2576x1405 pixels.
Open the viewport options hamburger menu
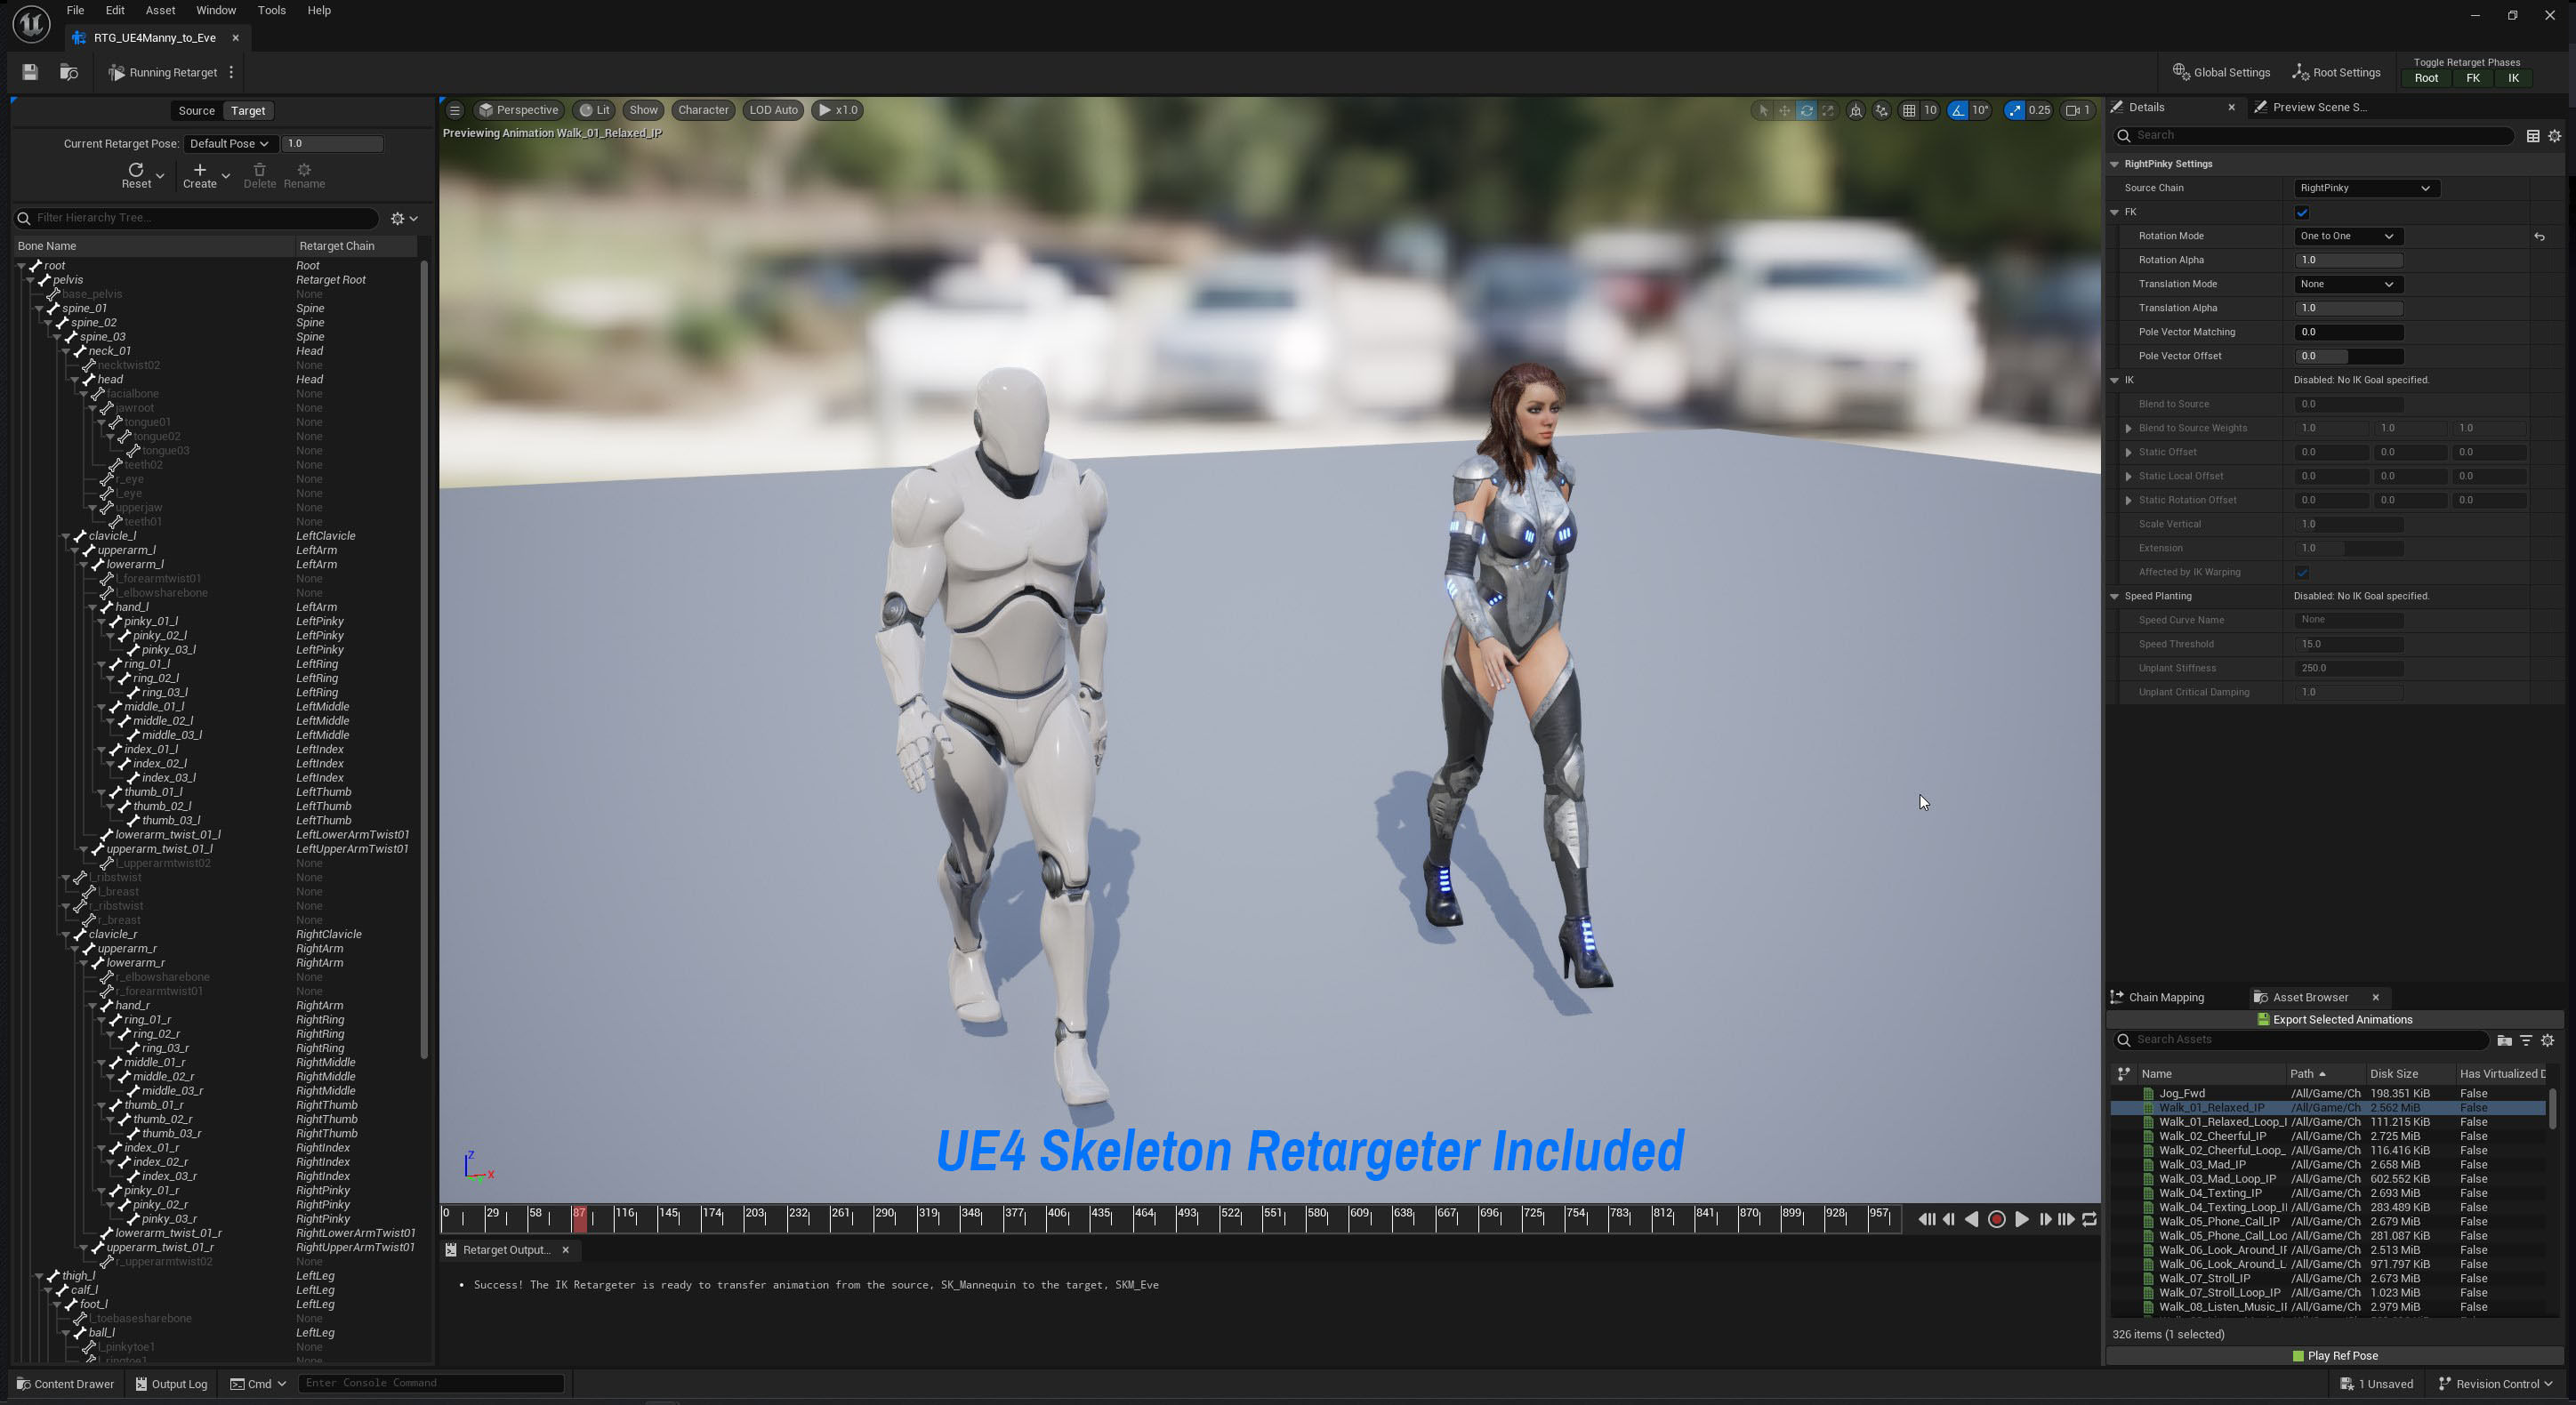pos(455,110)
